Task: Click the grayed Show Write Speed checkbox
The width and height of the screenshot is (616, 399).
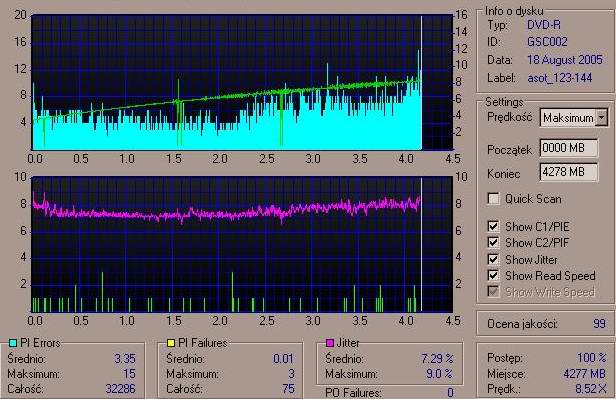Action: point(493,291)
